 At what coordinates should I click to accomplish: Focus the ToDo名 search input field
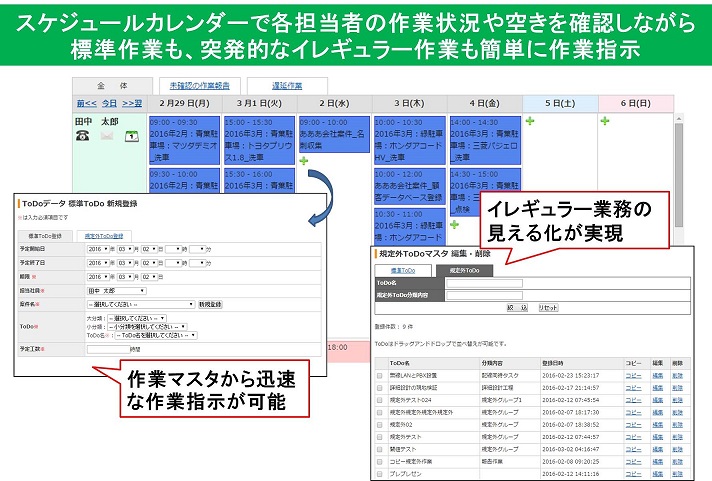pos(484,283)
